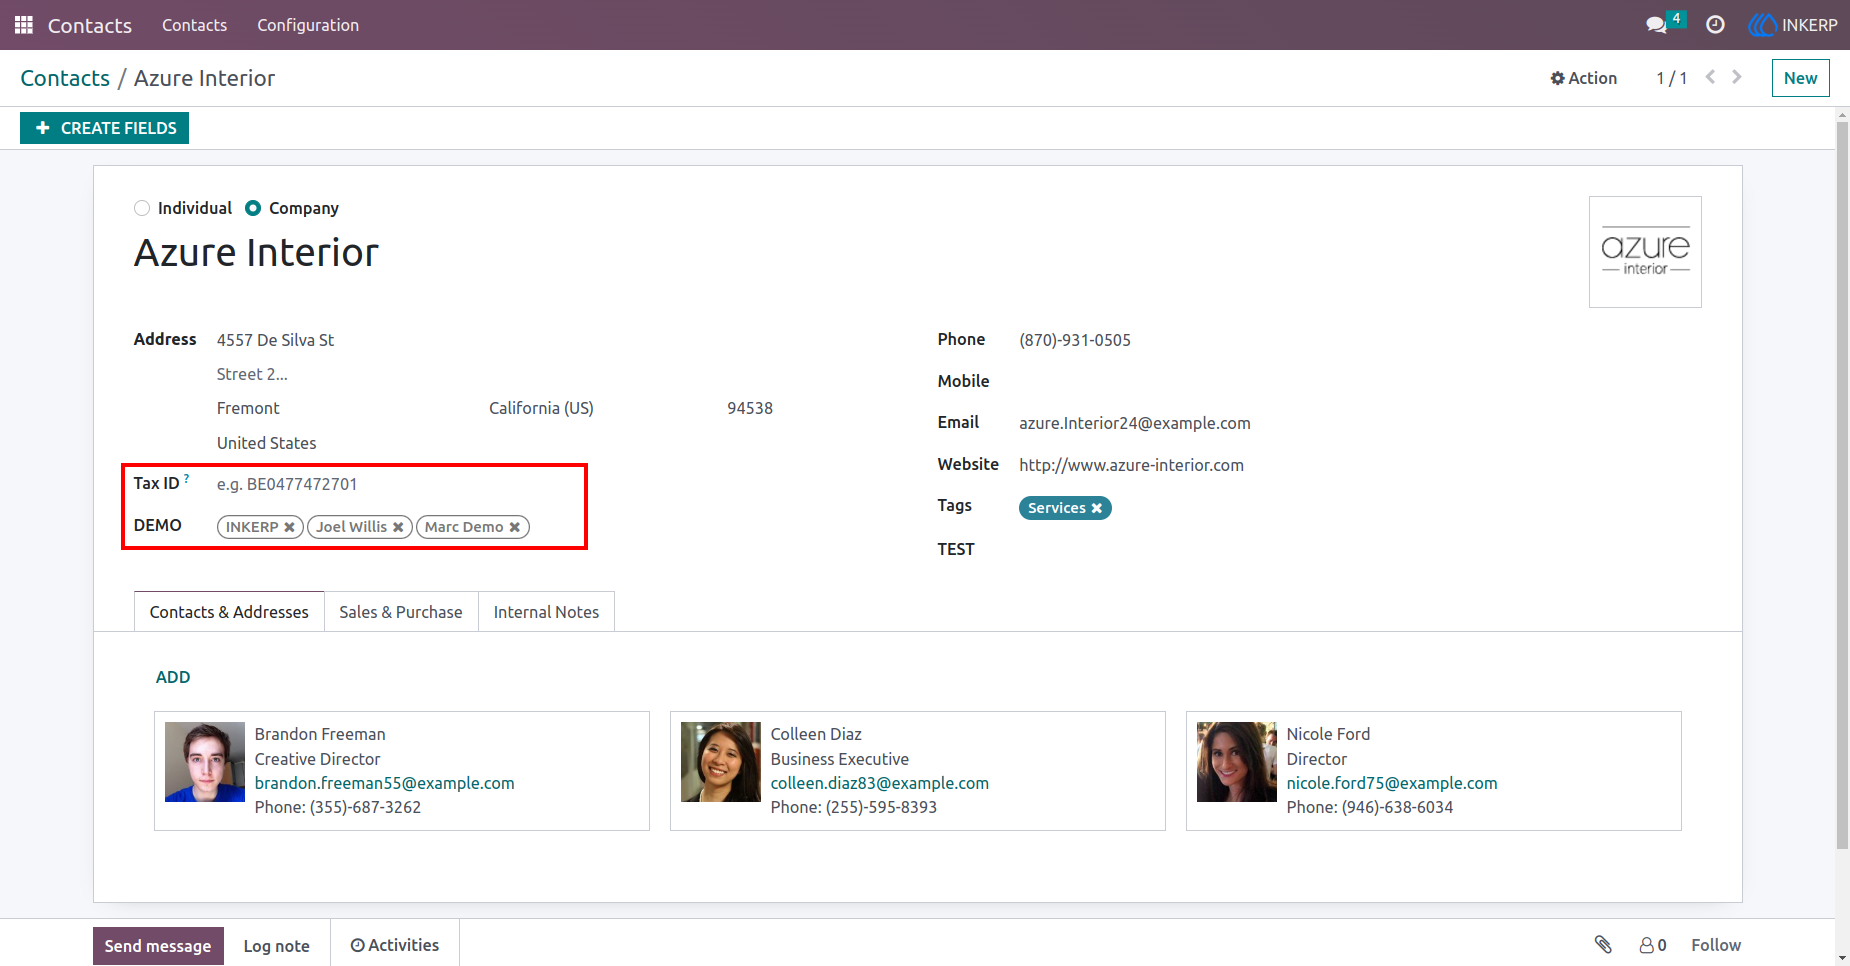Select the Company radio button

click(253, 208)
